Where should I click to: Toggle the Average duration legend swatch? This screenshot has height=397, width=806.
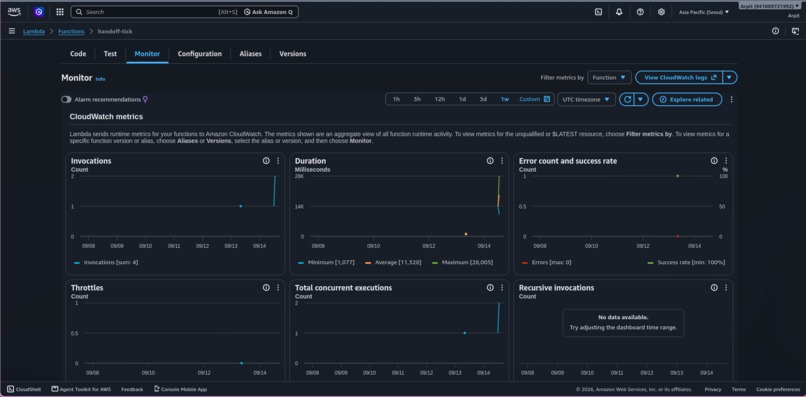(x=368, y=262)
